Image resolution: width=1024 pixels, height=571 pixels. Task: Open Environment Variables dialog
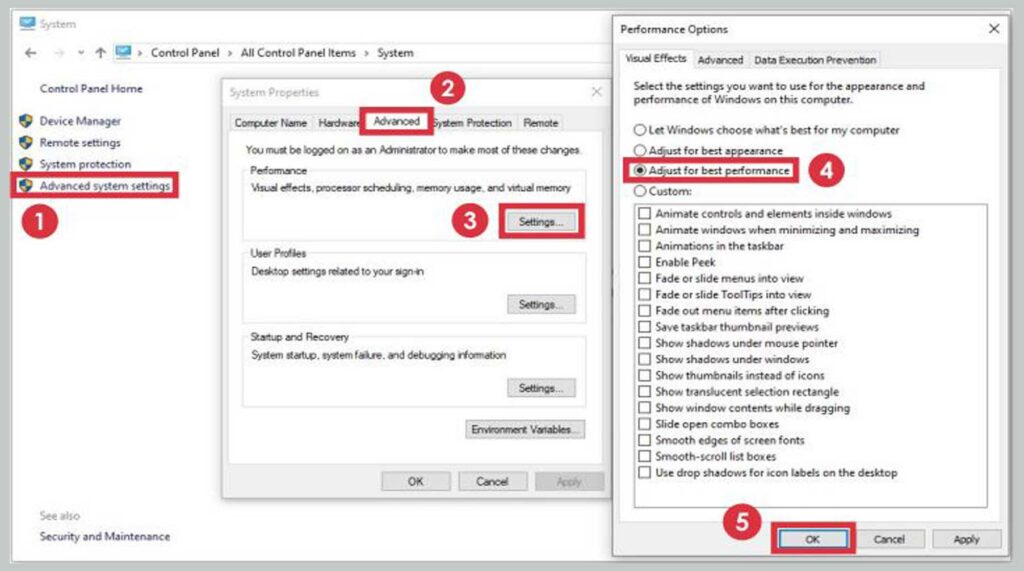point(525,430)
